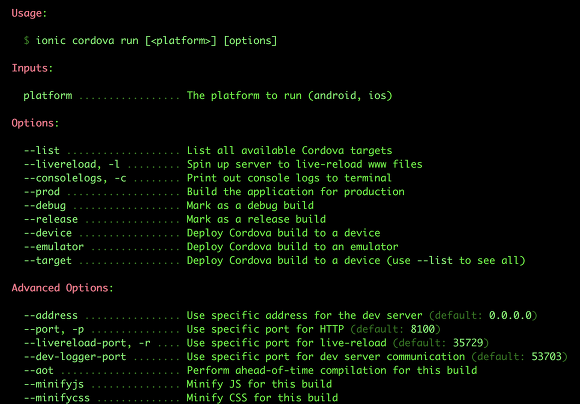Click the "--address" option flag
580x404 pixels.
tap(51, 315)
